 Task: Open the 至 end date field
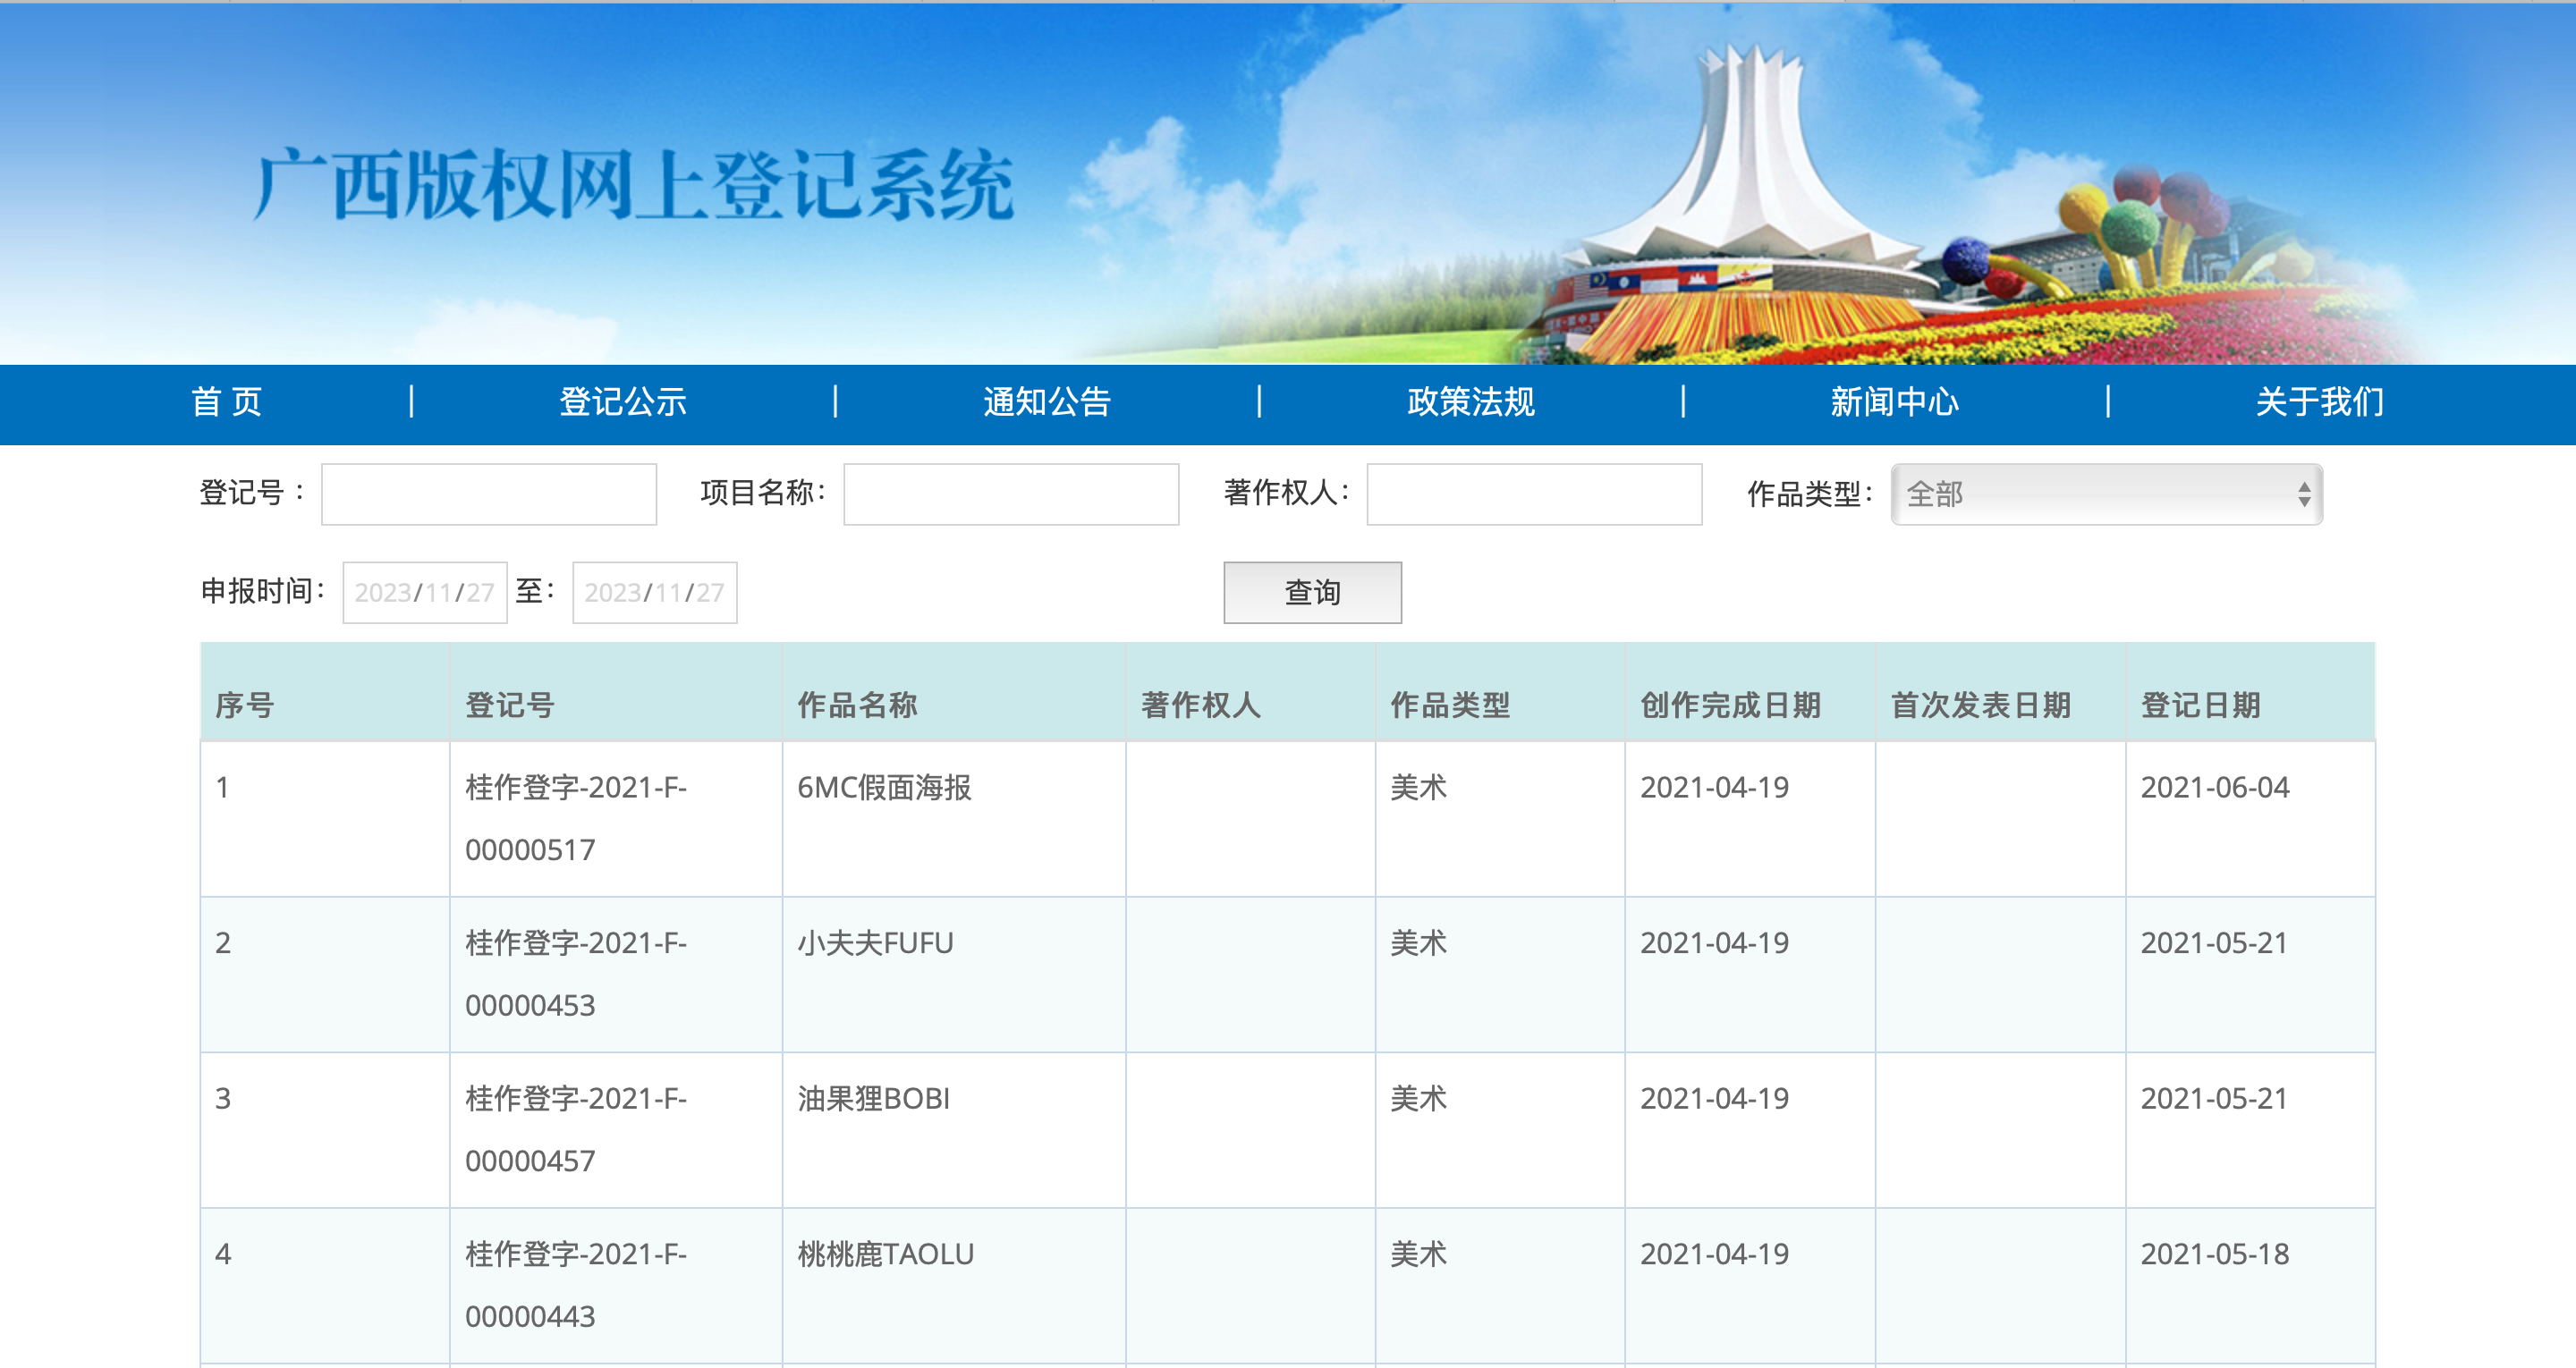654,592
